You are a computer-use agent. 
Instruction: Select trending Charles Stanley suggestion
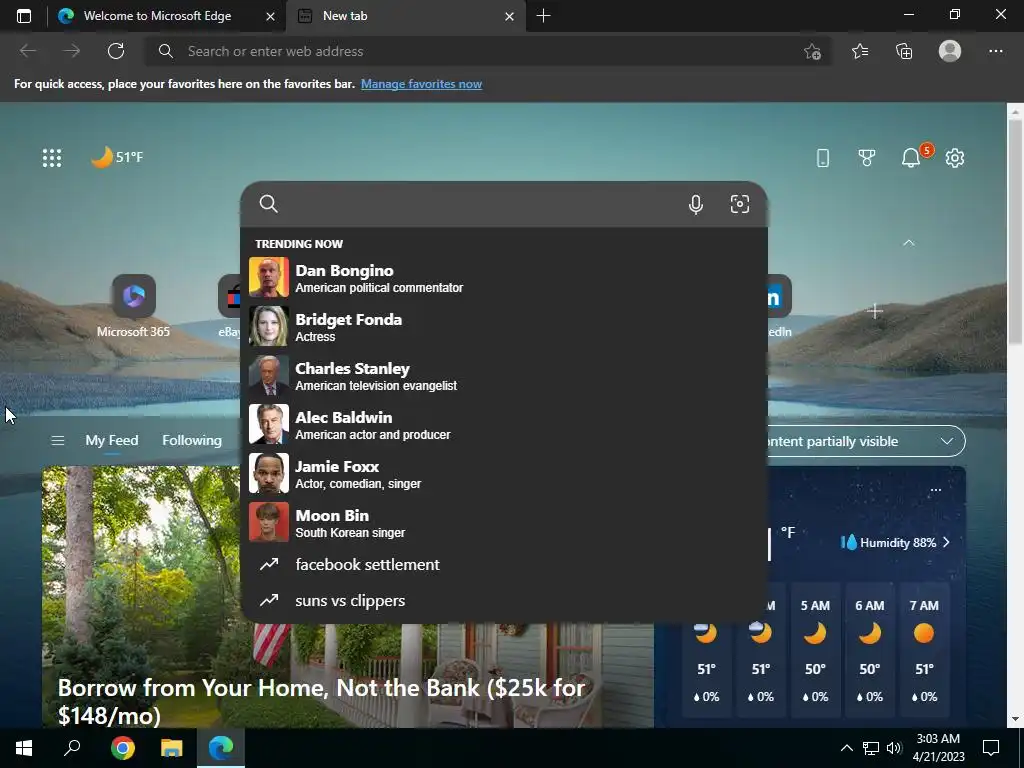point(504,376)
